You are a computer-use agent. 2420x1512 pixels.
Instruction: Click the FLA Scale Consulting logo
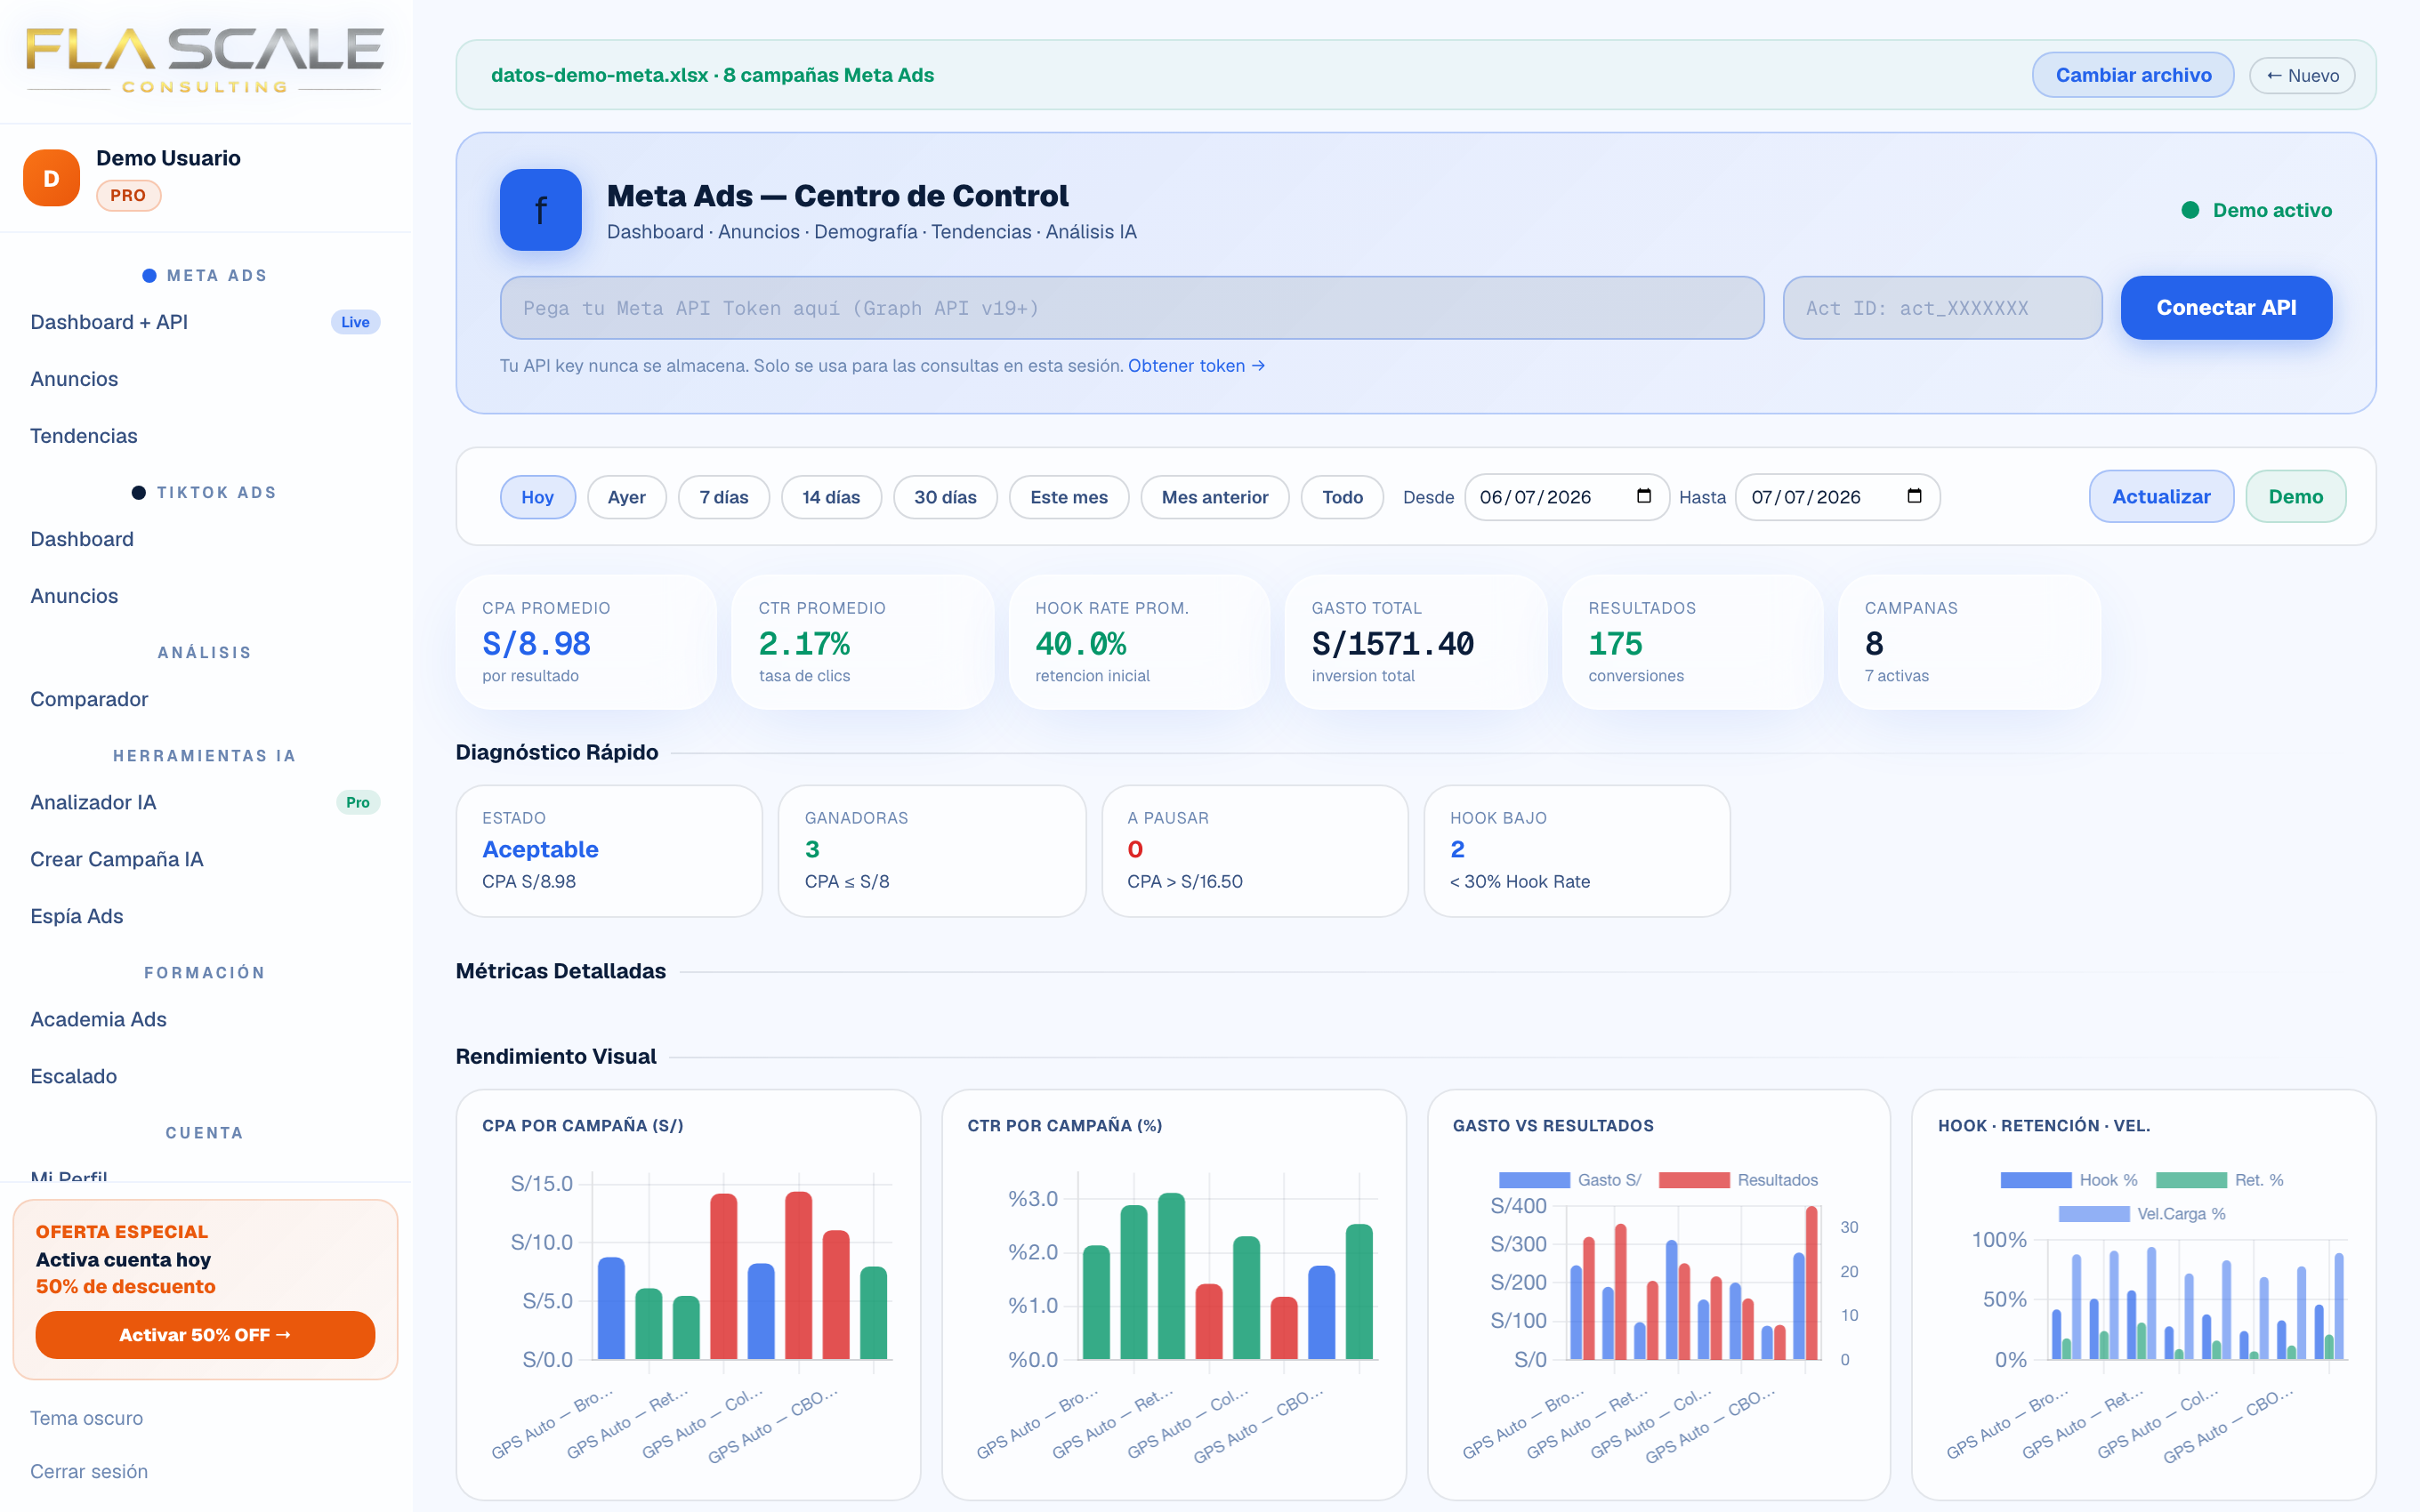pyautogui.click(x=205, y=60)
